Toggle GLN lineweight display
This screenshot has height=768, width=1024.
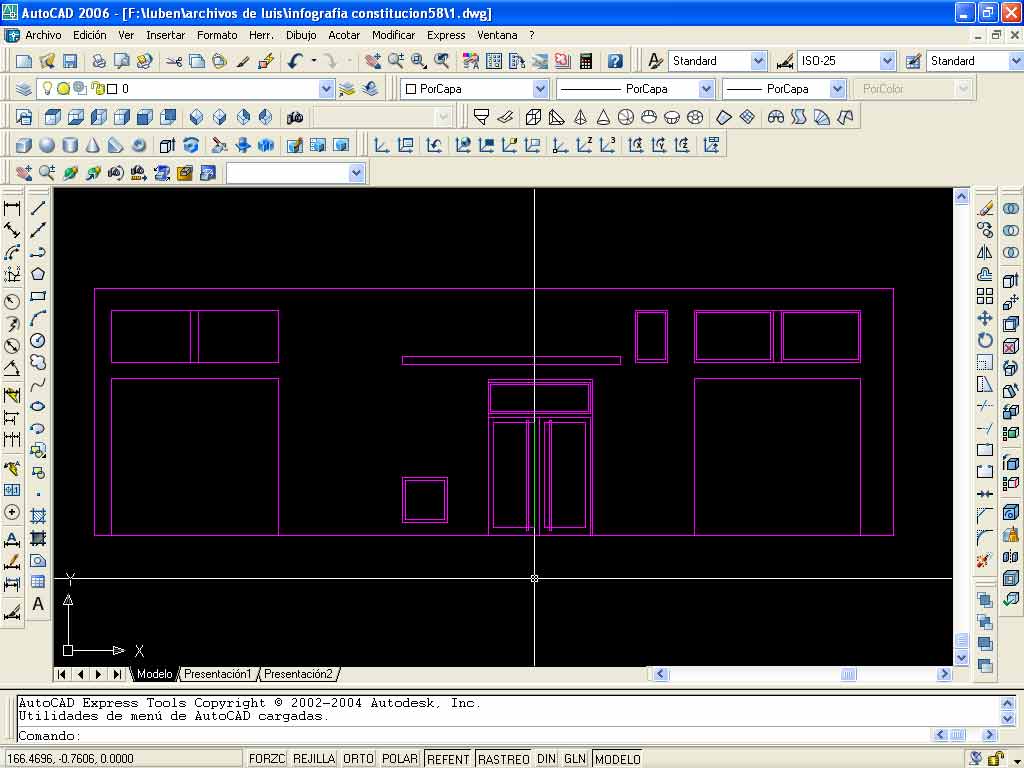point(575,759)
